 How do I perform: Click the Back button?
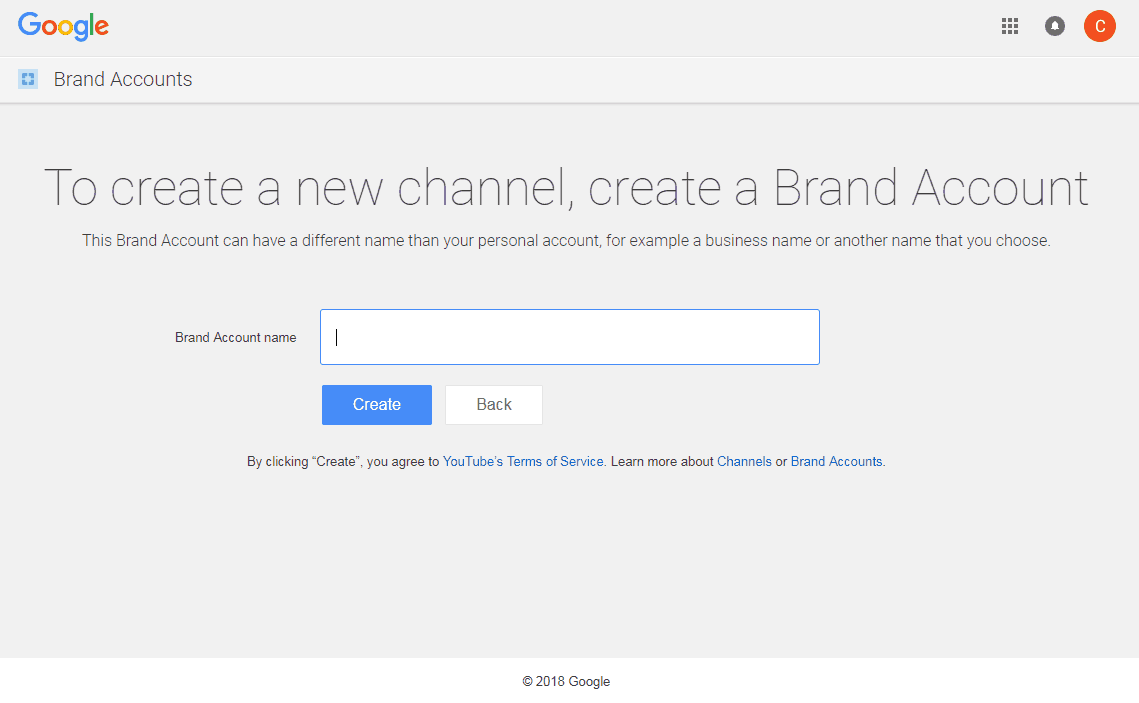(494, 405)
